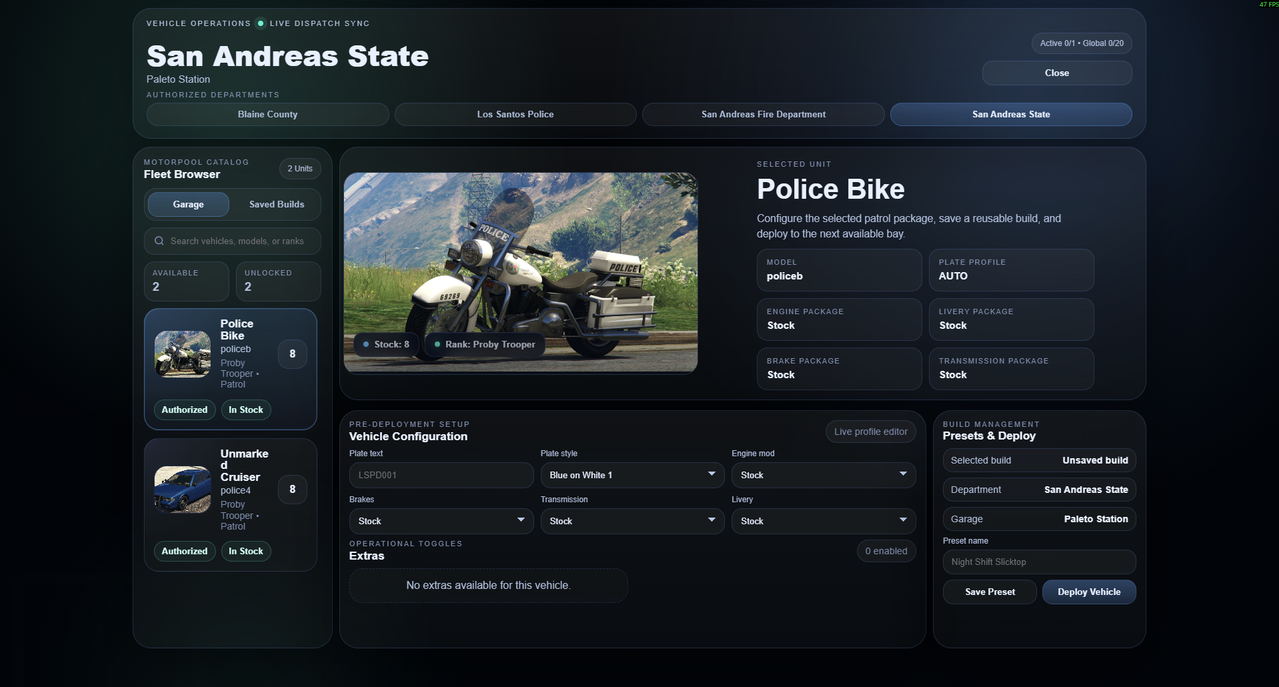Click the 'No extras available for this vehicle.' message
The width and height of the screenshot is (1279, 687).
coord(488,585)
